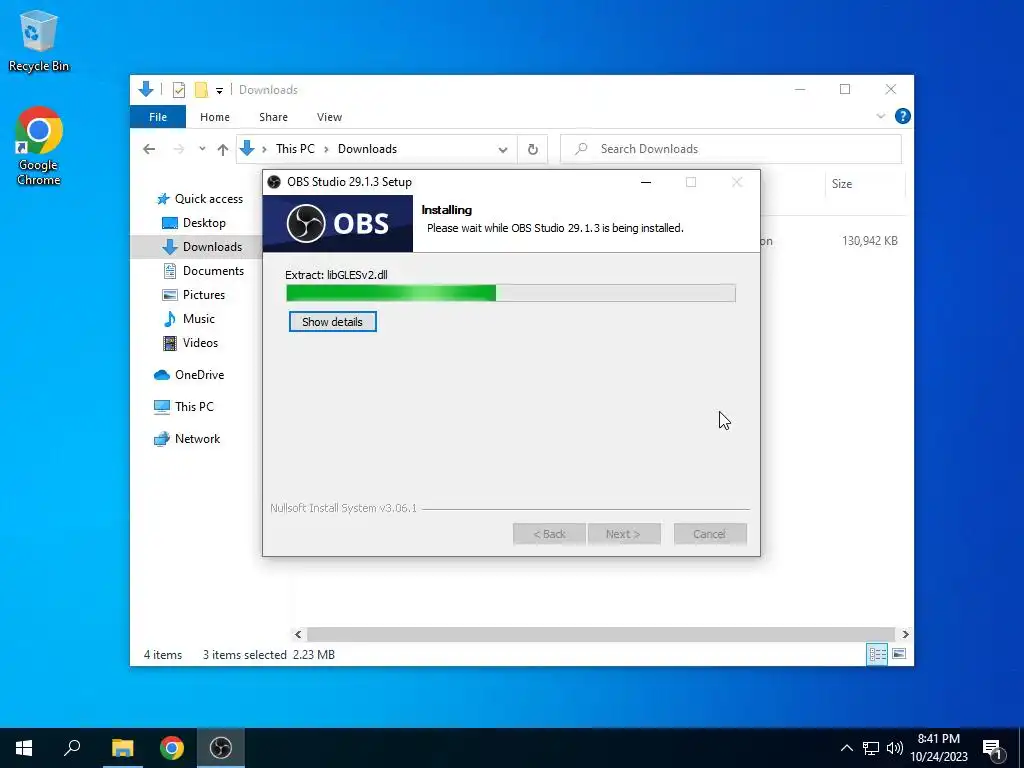Open the Home ribbon tab
This screenshot has width=1024, height=768.
click(215, 117)
